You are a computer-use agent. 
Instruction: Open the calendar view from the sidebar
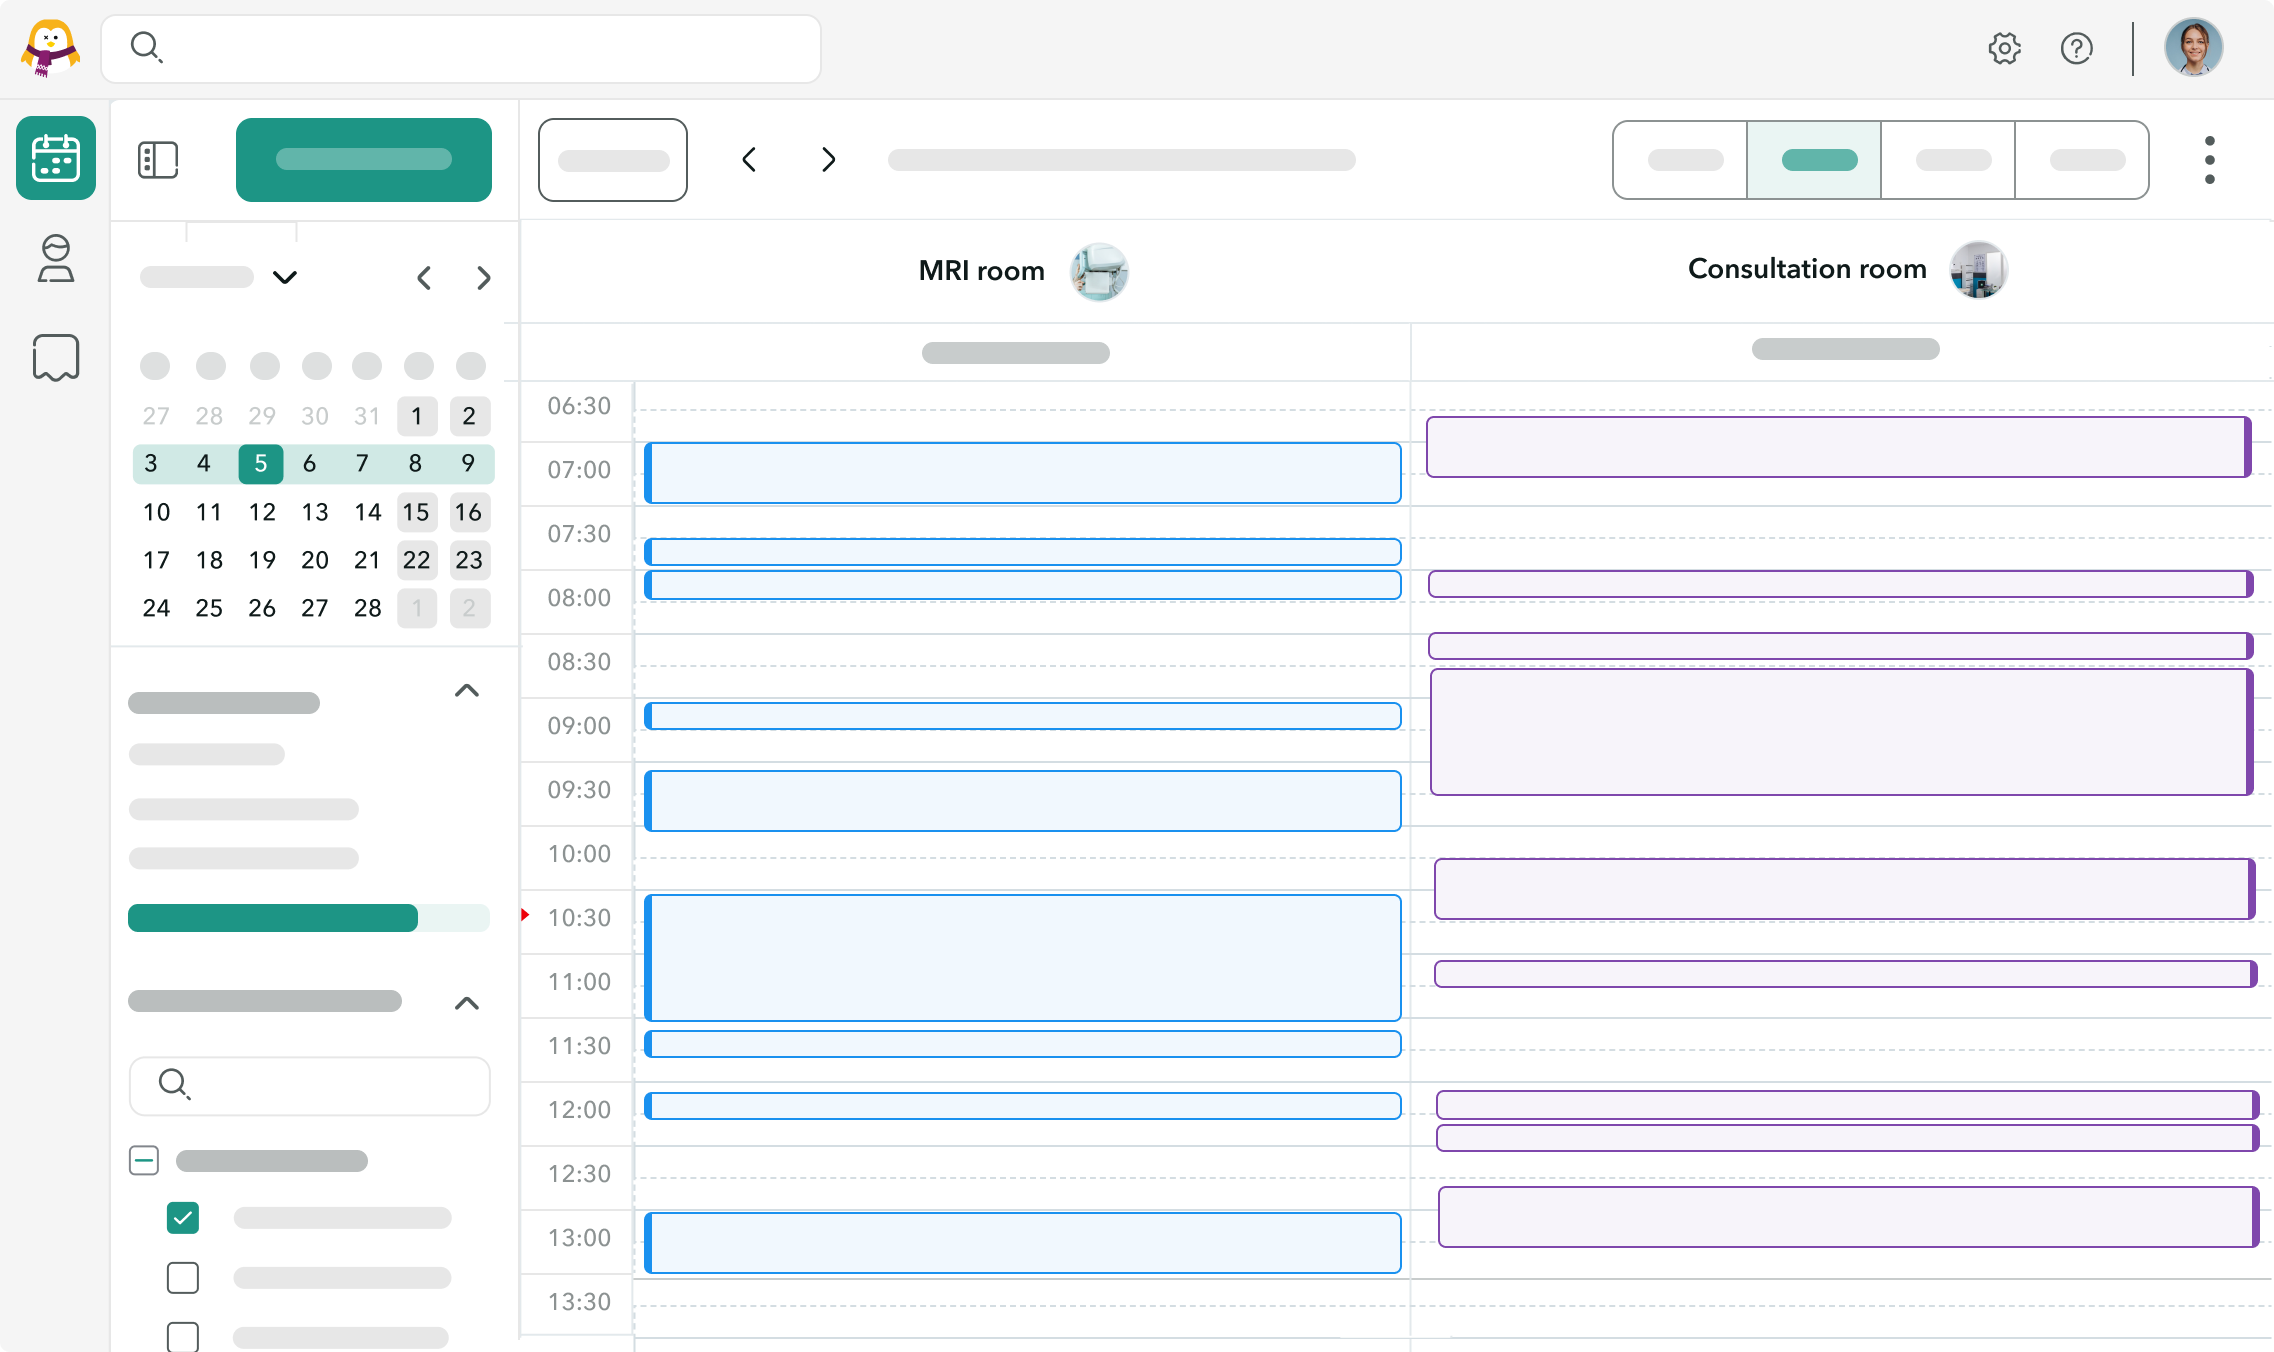point(55,157)
